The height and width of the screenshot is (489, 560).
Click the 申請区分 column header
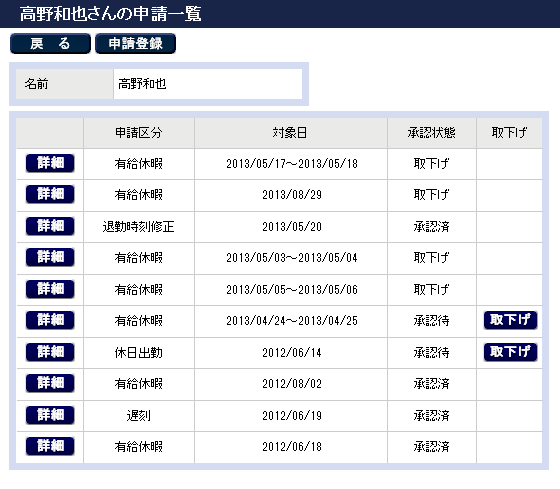pos(139,133)
